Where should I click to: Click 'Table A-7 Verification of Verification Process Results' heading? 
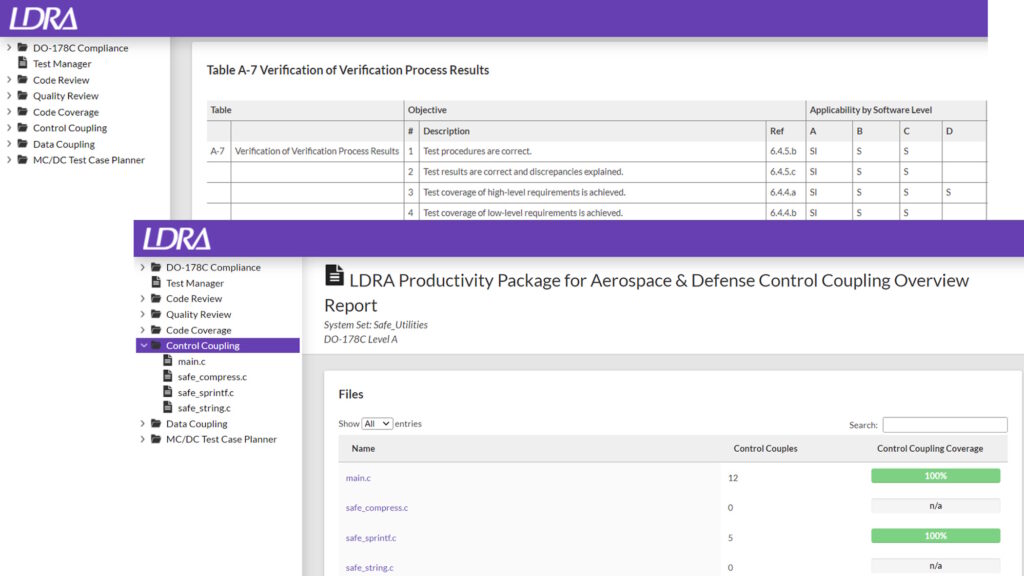click(x=347, y=70)
